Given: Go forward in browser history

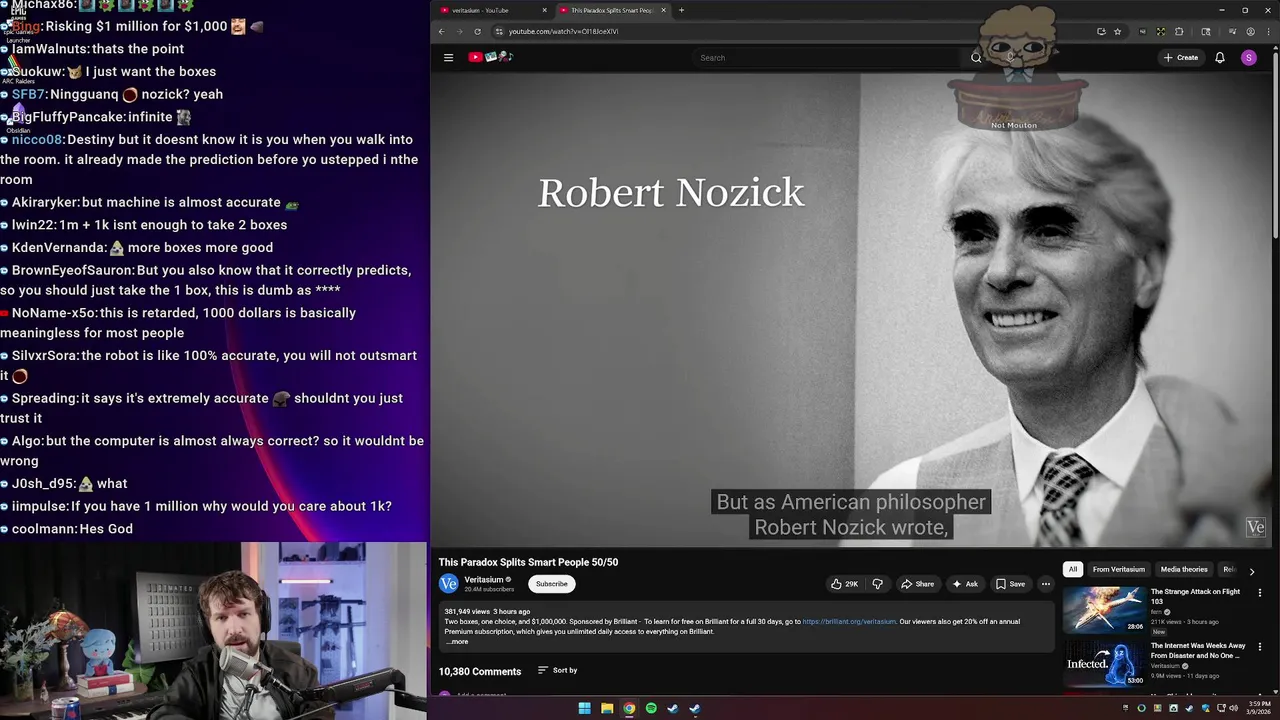Looking at the screenshot, I should [x=459, y=31].
